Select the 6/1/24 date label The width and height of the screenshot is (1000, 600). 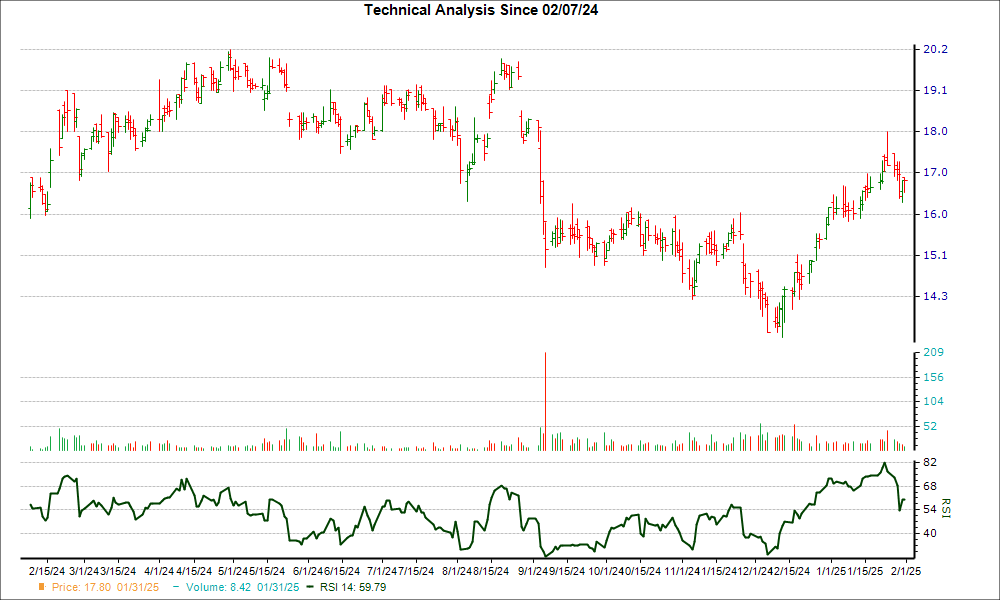pos(307,571)
